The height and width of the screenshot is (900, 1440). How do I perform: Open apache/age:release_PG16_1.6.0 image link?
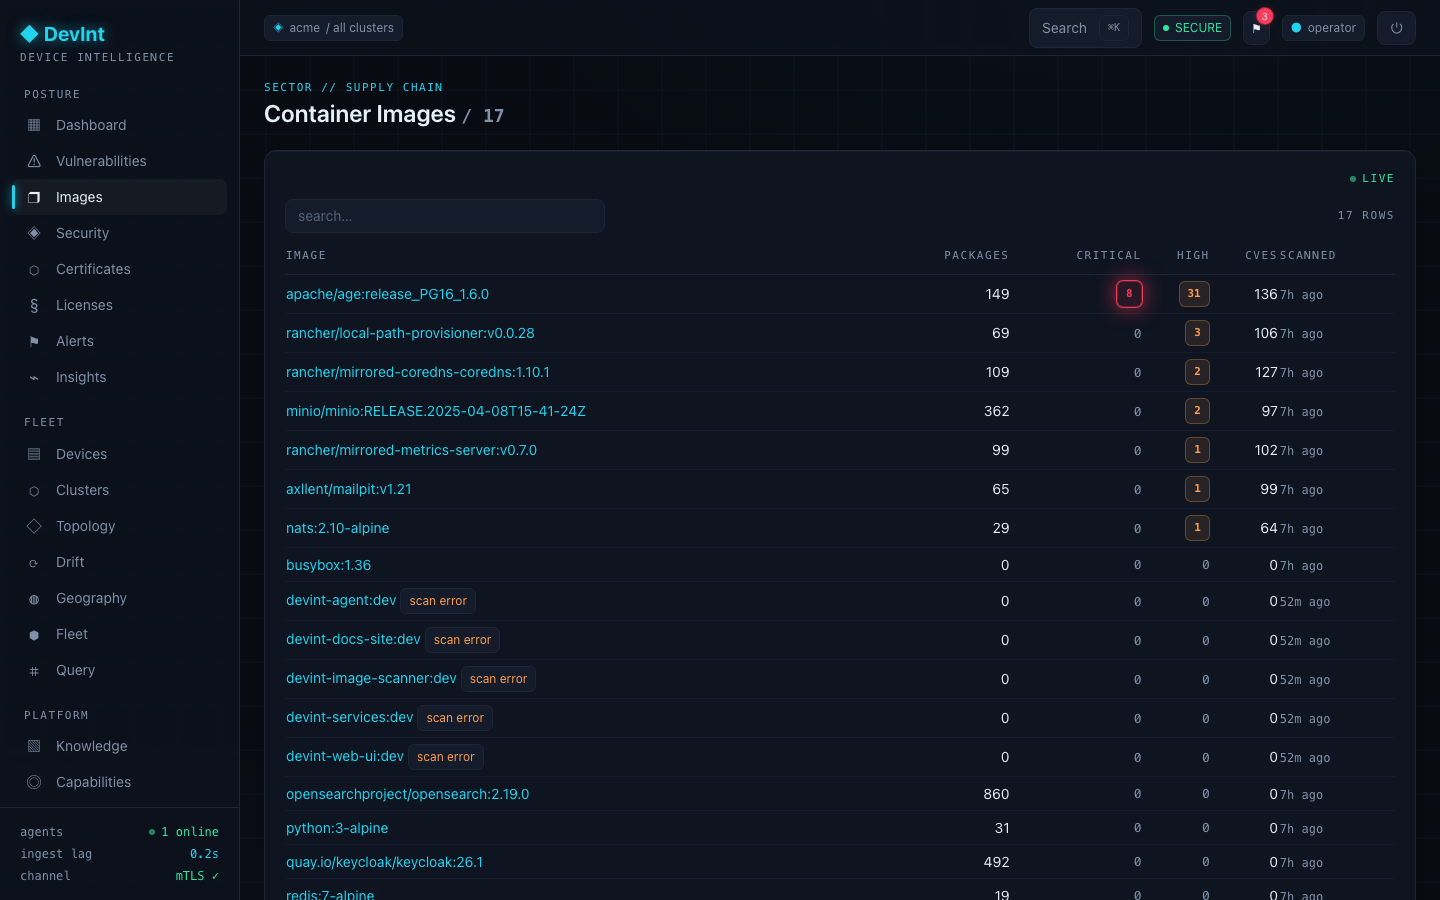pos(387,294)
